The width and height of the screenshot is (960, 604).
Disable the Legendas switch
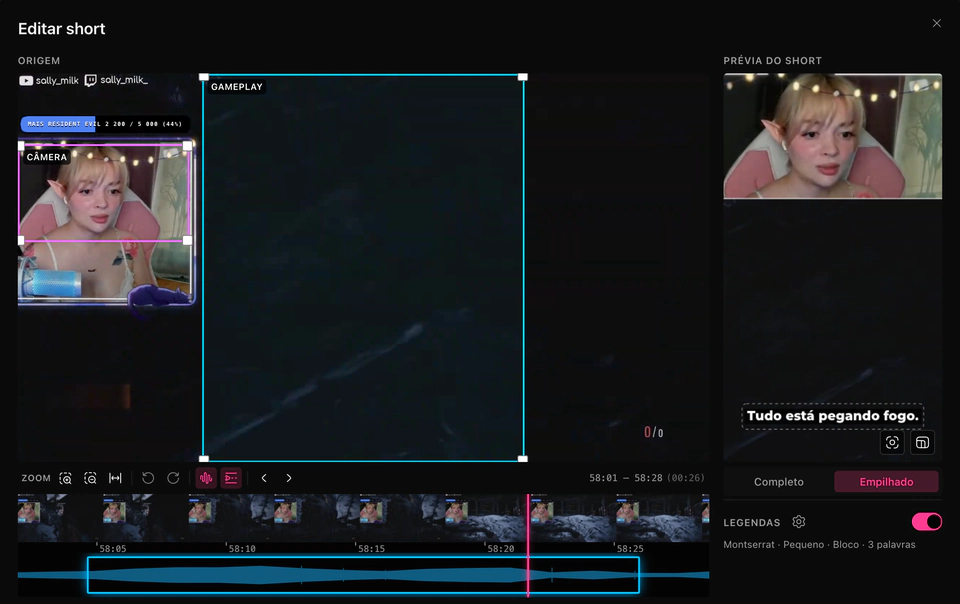[x=927, y=522]
